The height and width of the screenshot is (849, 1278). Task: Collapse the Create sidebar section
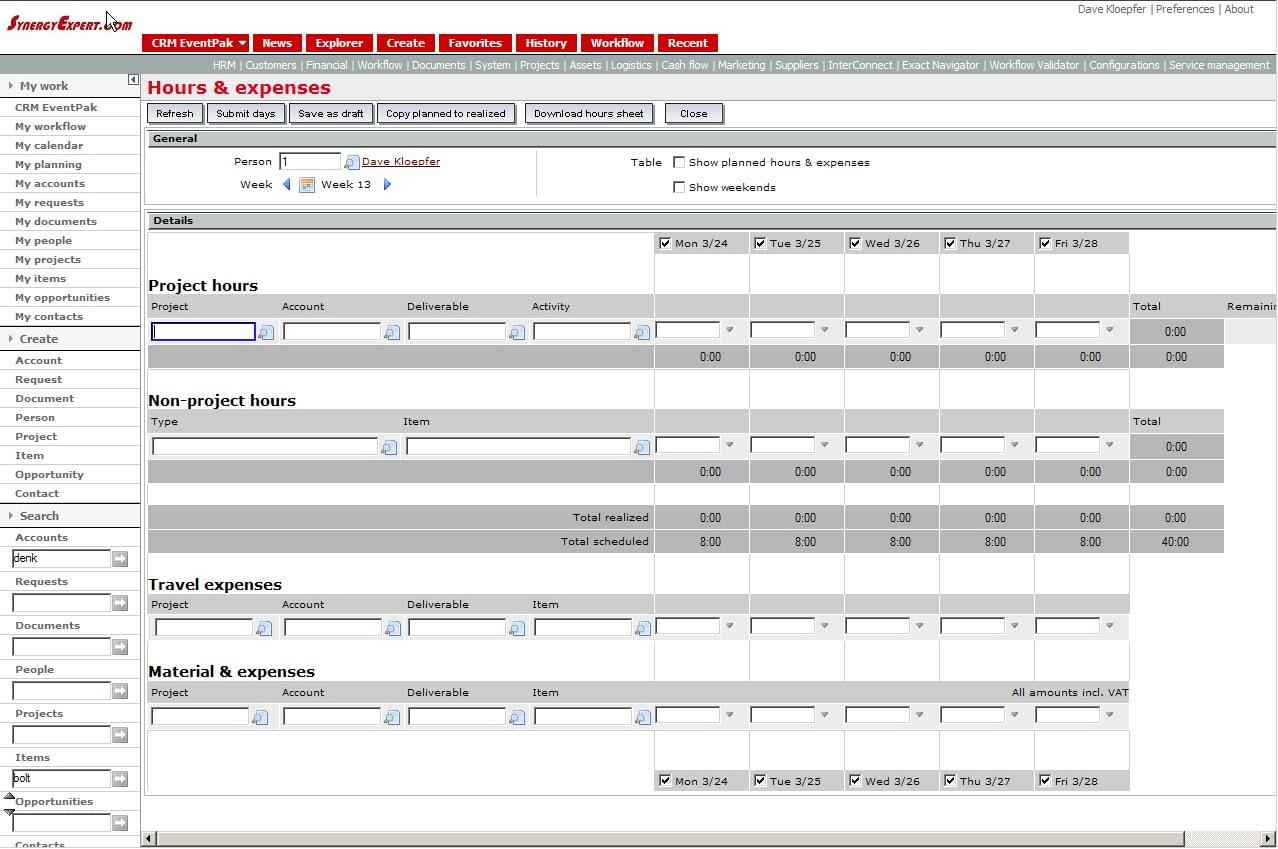click(x=11, y=339)
